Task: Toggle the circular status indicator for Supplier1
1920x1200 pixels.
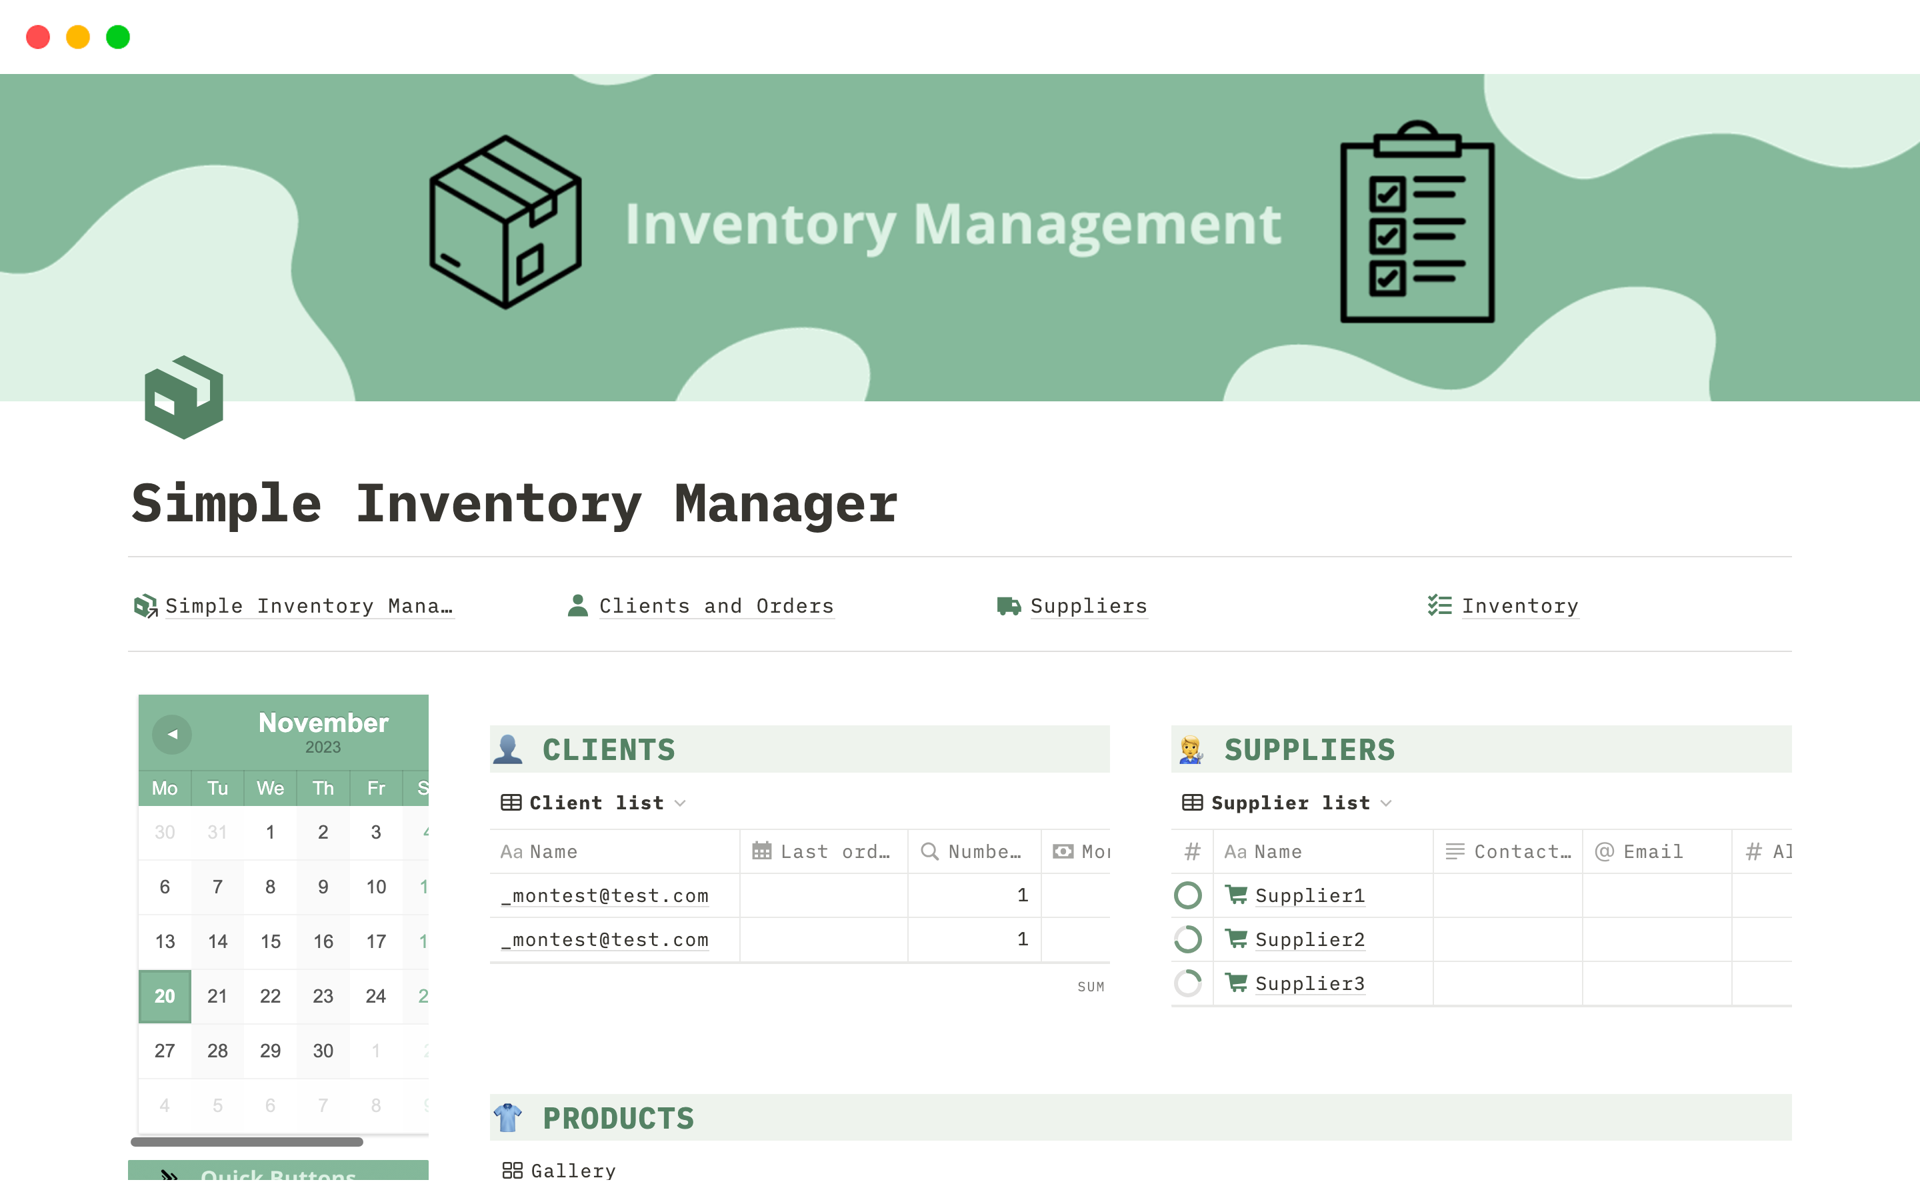Action: click(1187, 894)
